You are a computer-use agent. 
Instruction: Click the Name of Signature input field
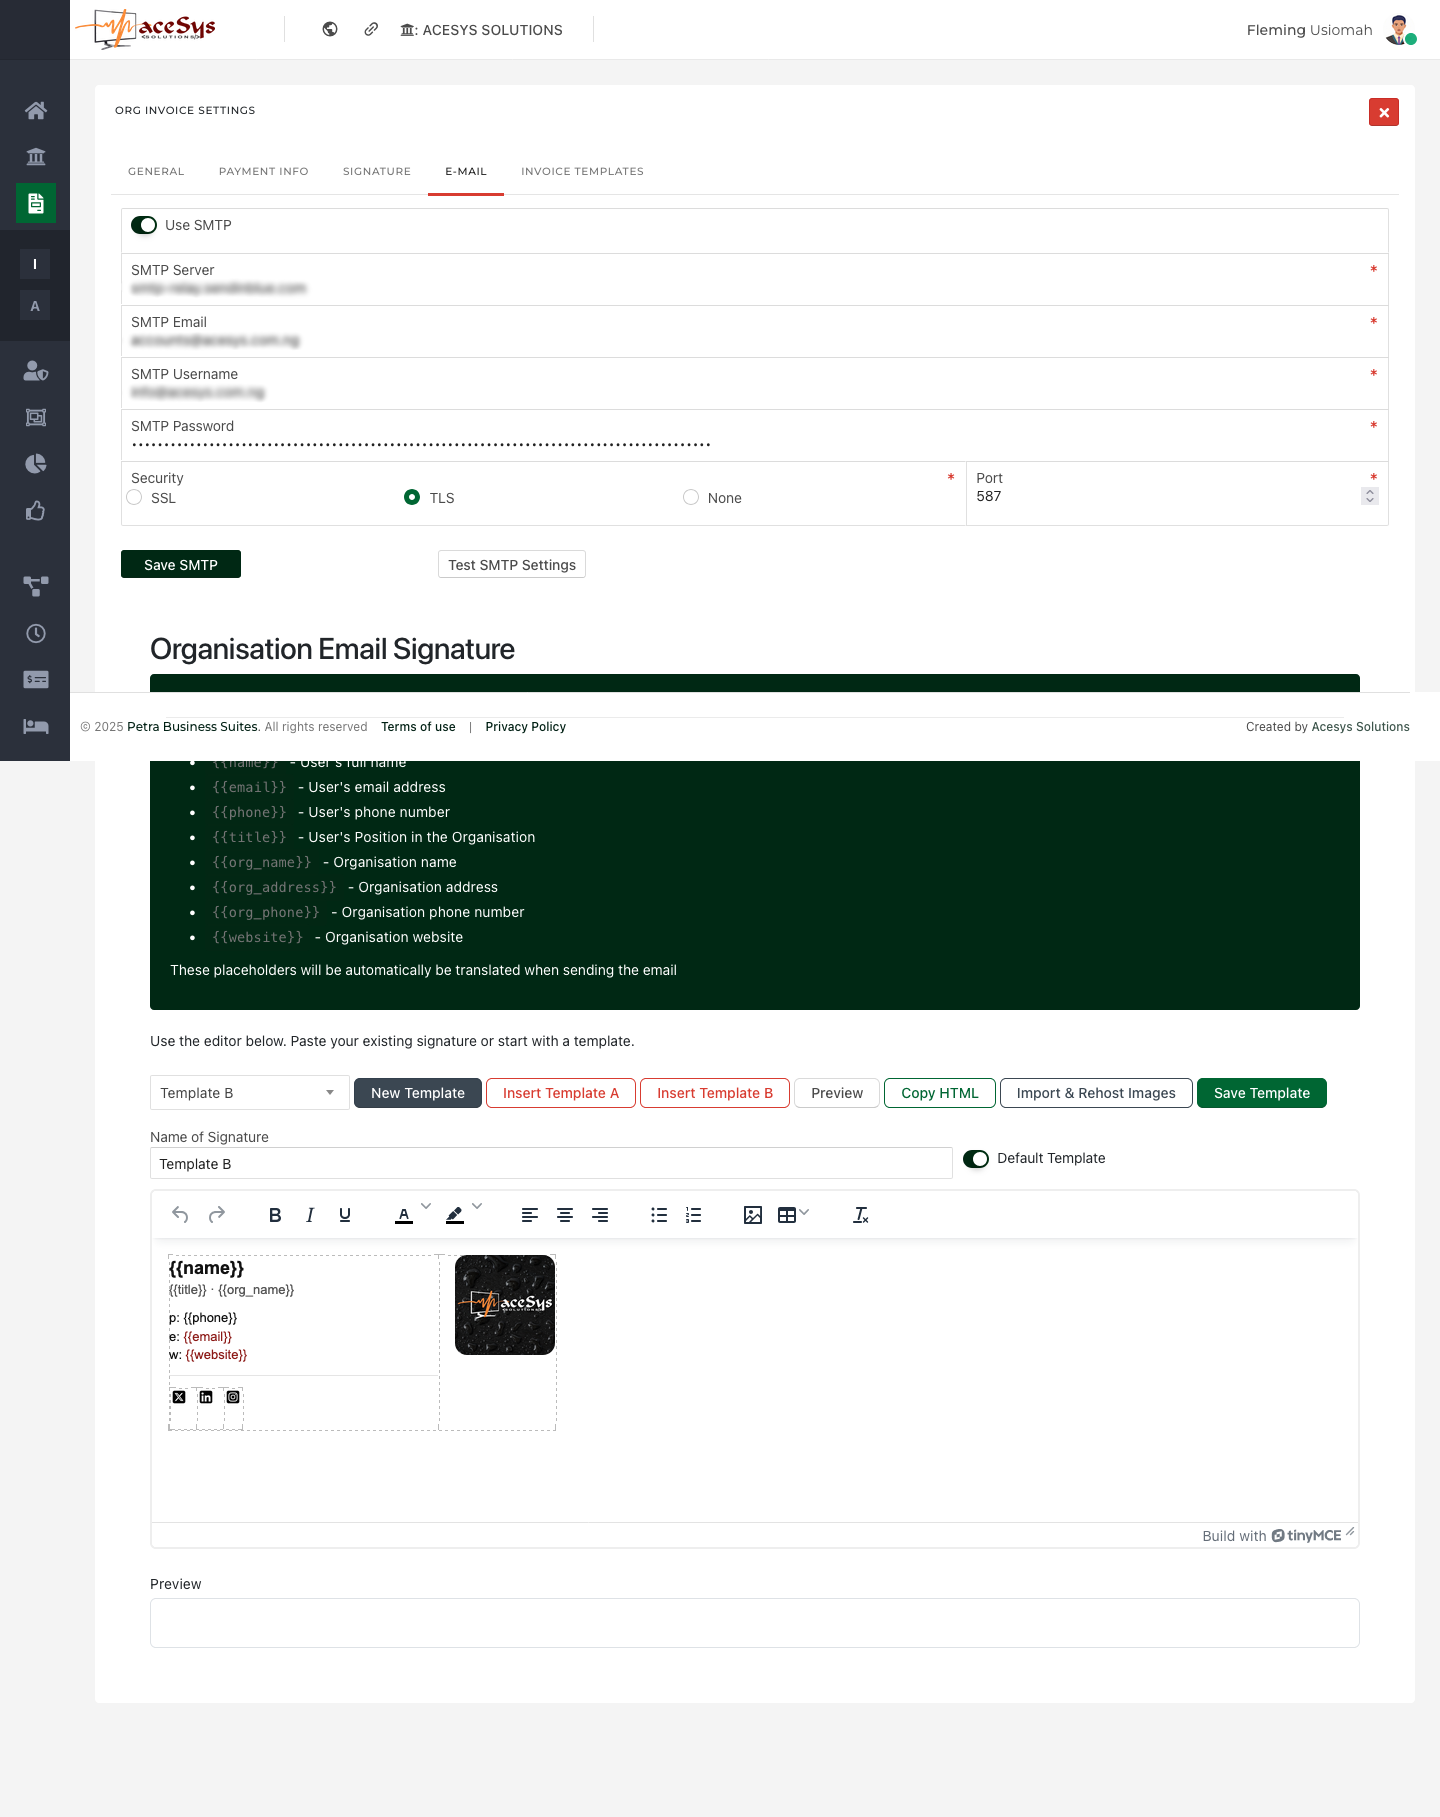click(x=550, y=1164)
